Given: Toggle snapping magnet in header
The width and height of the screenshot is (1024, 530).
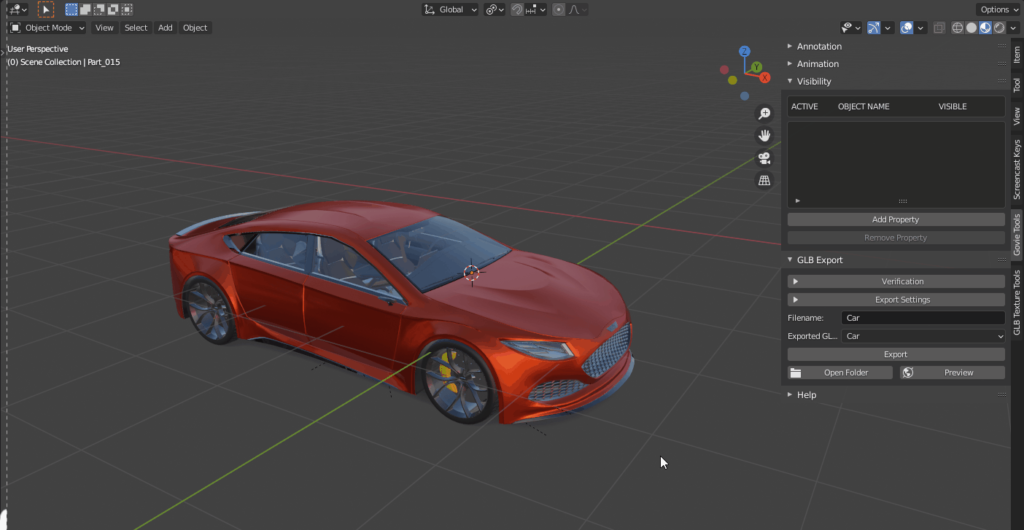Looking at the screenshot, I should [x=518, y=10].
